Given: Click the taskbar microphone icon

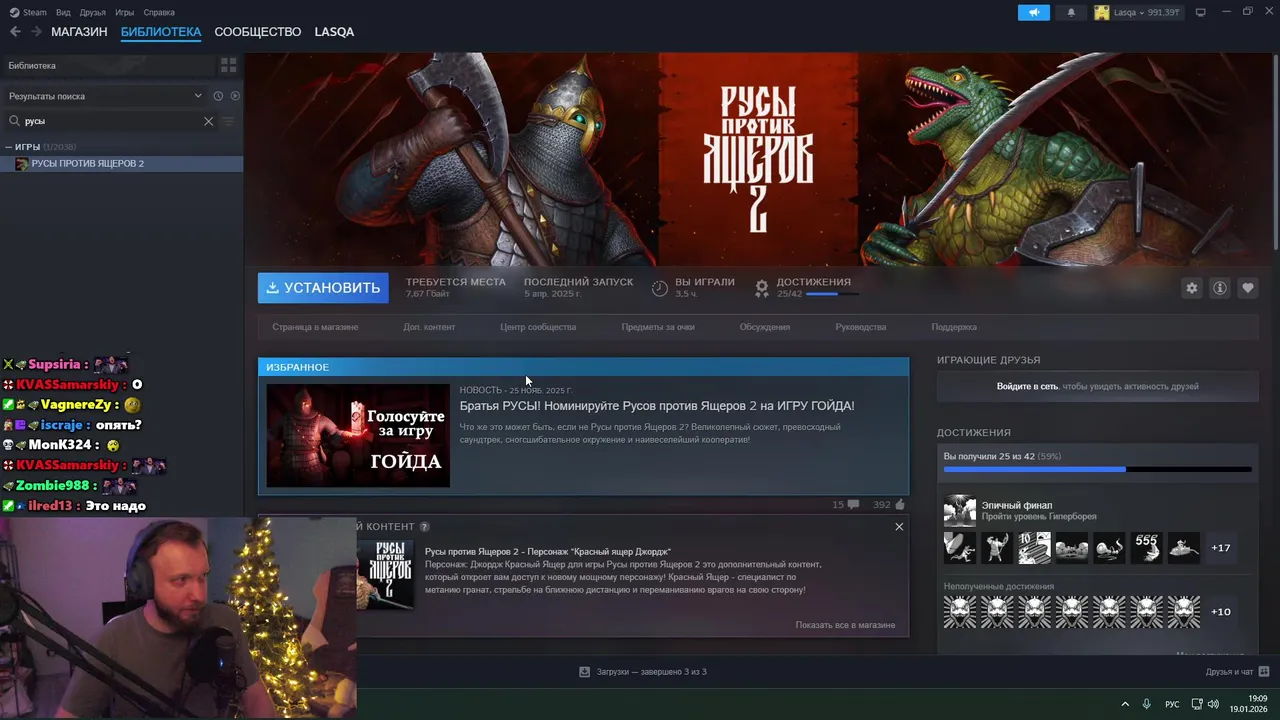Looking at the screenshot, I should tap(1146, 704).
